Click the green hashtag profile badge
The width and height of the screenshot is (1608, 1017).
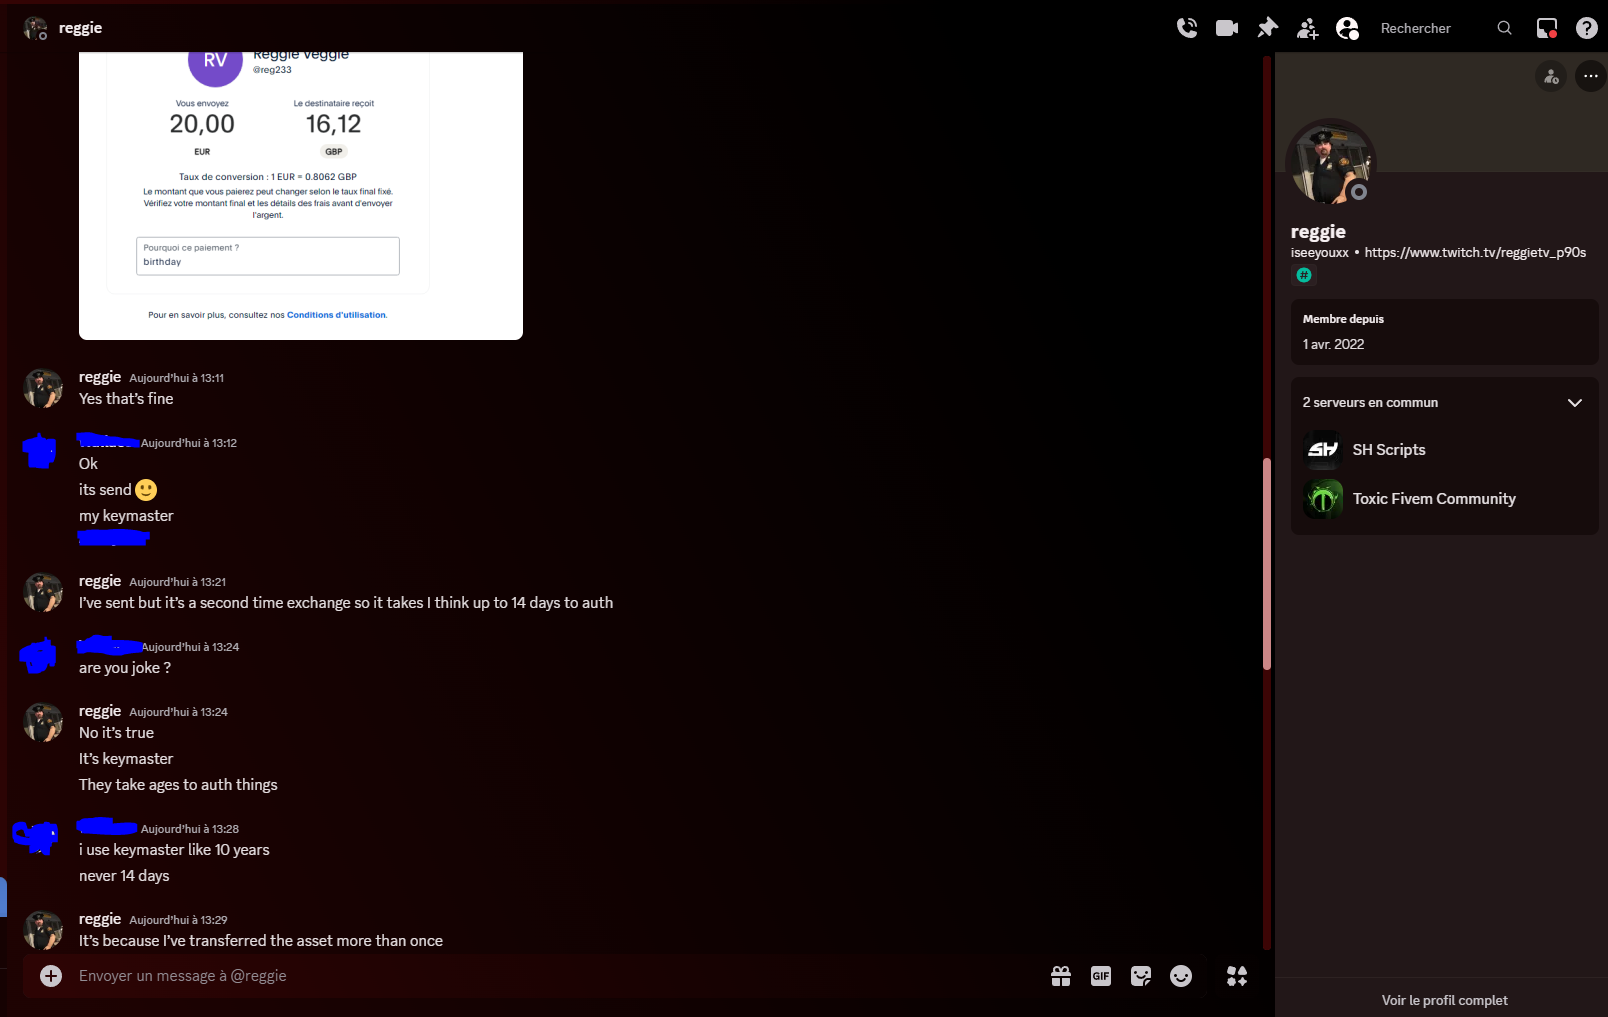(1304, 275)
